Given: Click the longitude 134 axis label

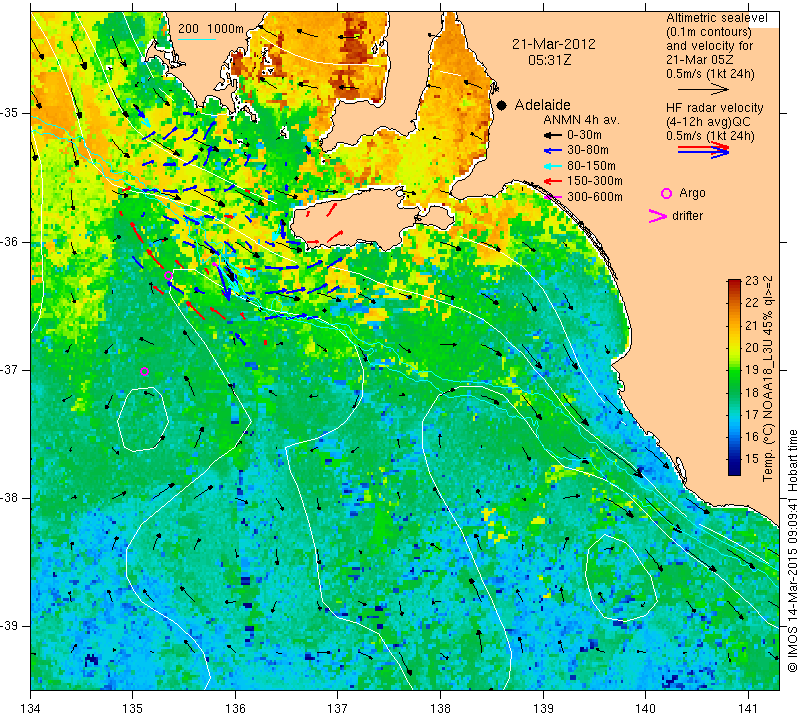Looking at the screenshot, I should point(31,709).
